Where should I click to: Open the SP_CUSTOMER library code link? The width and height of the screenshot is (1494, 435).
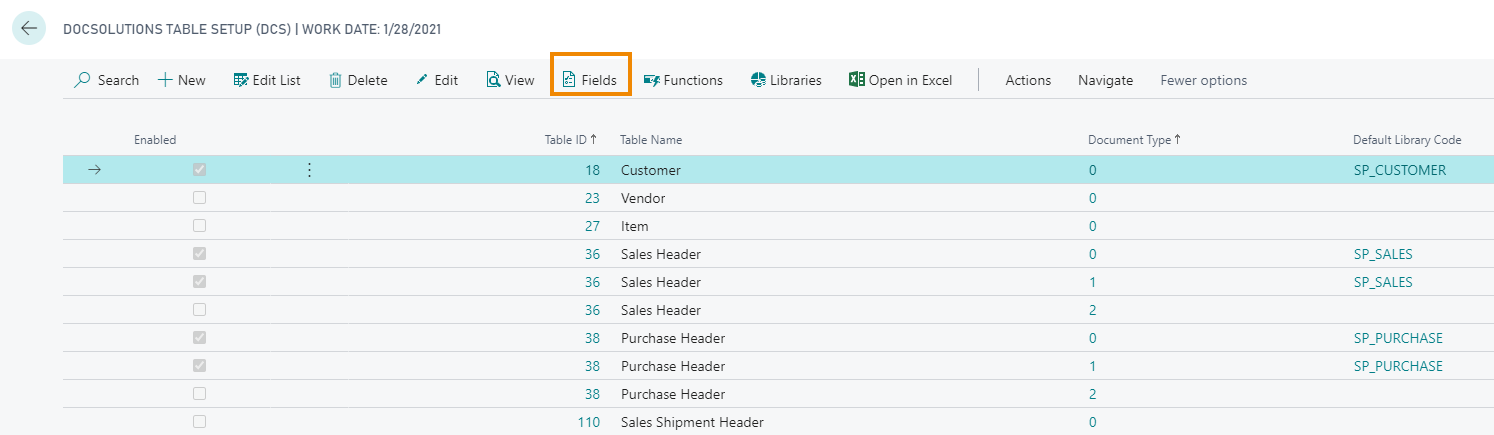click(1399, 170)
